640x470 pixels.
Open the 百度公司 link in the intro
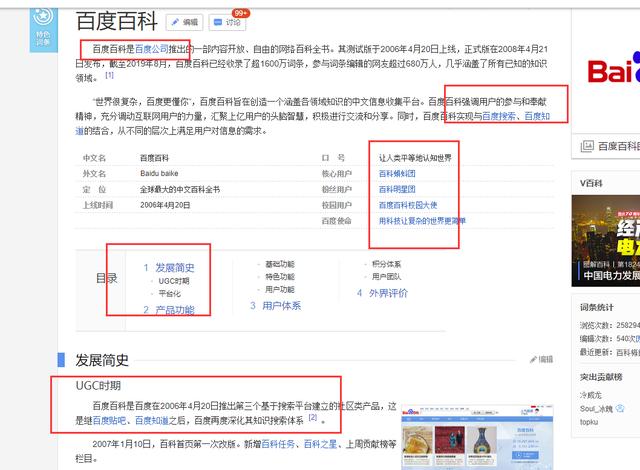151,49
